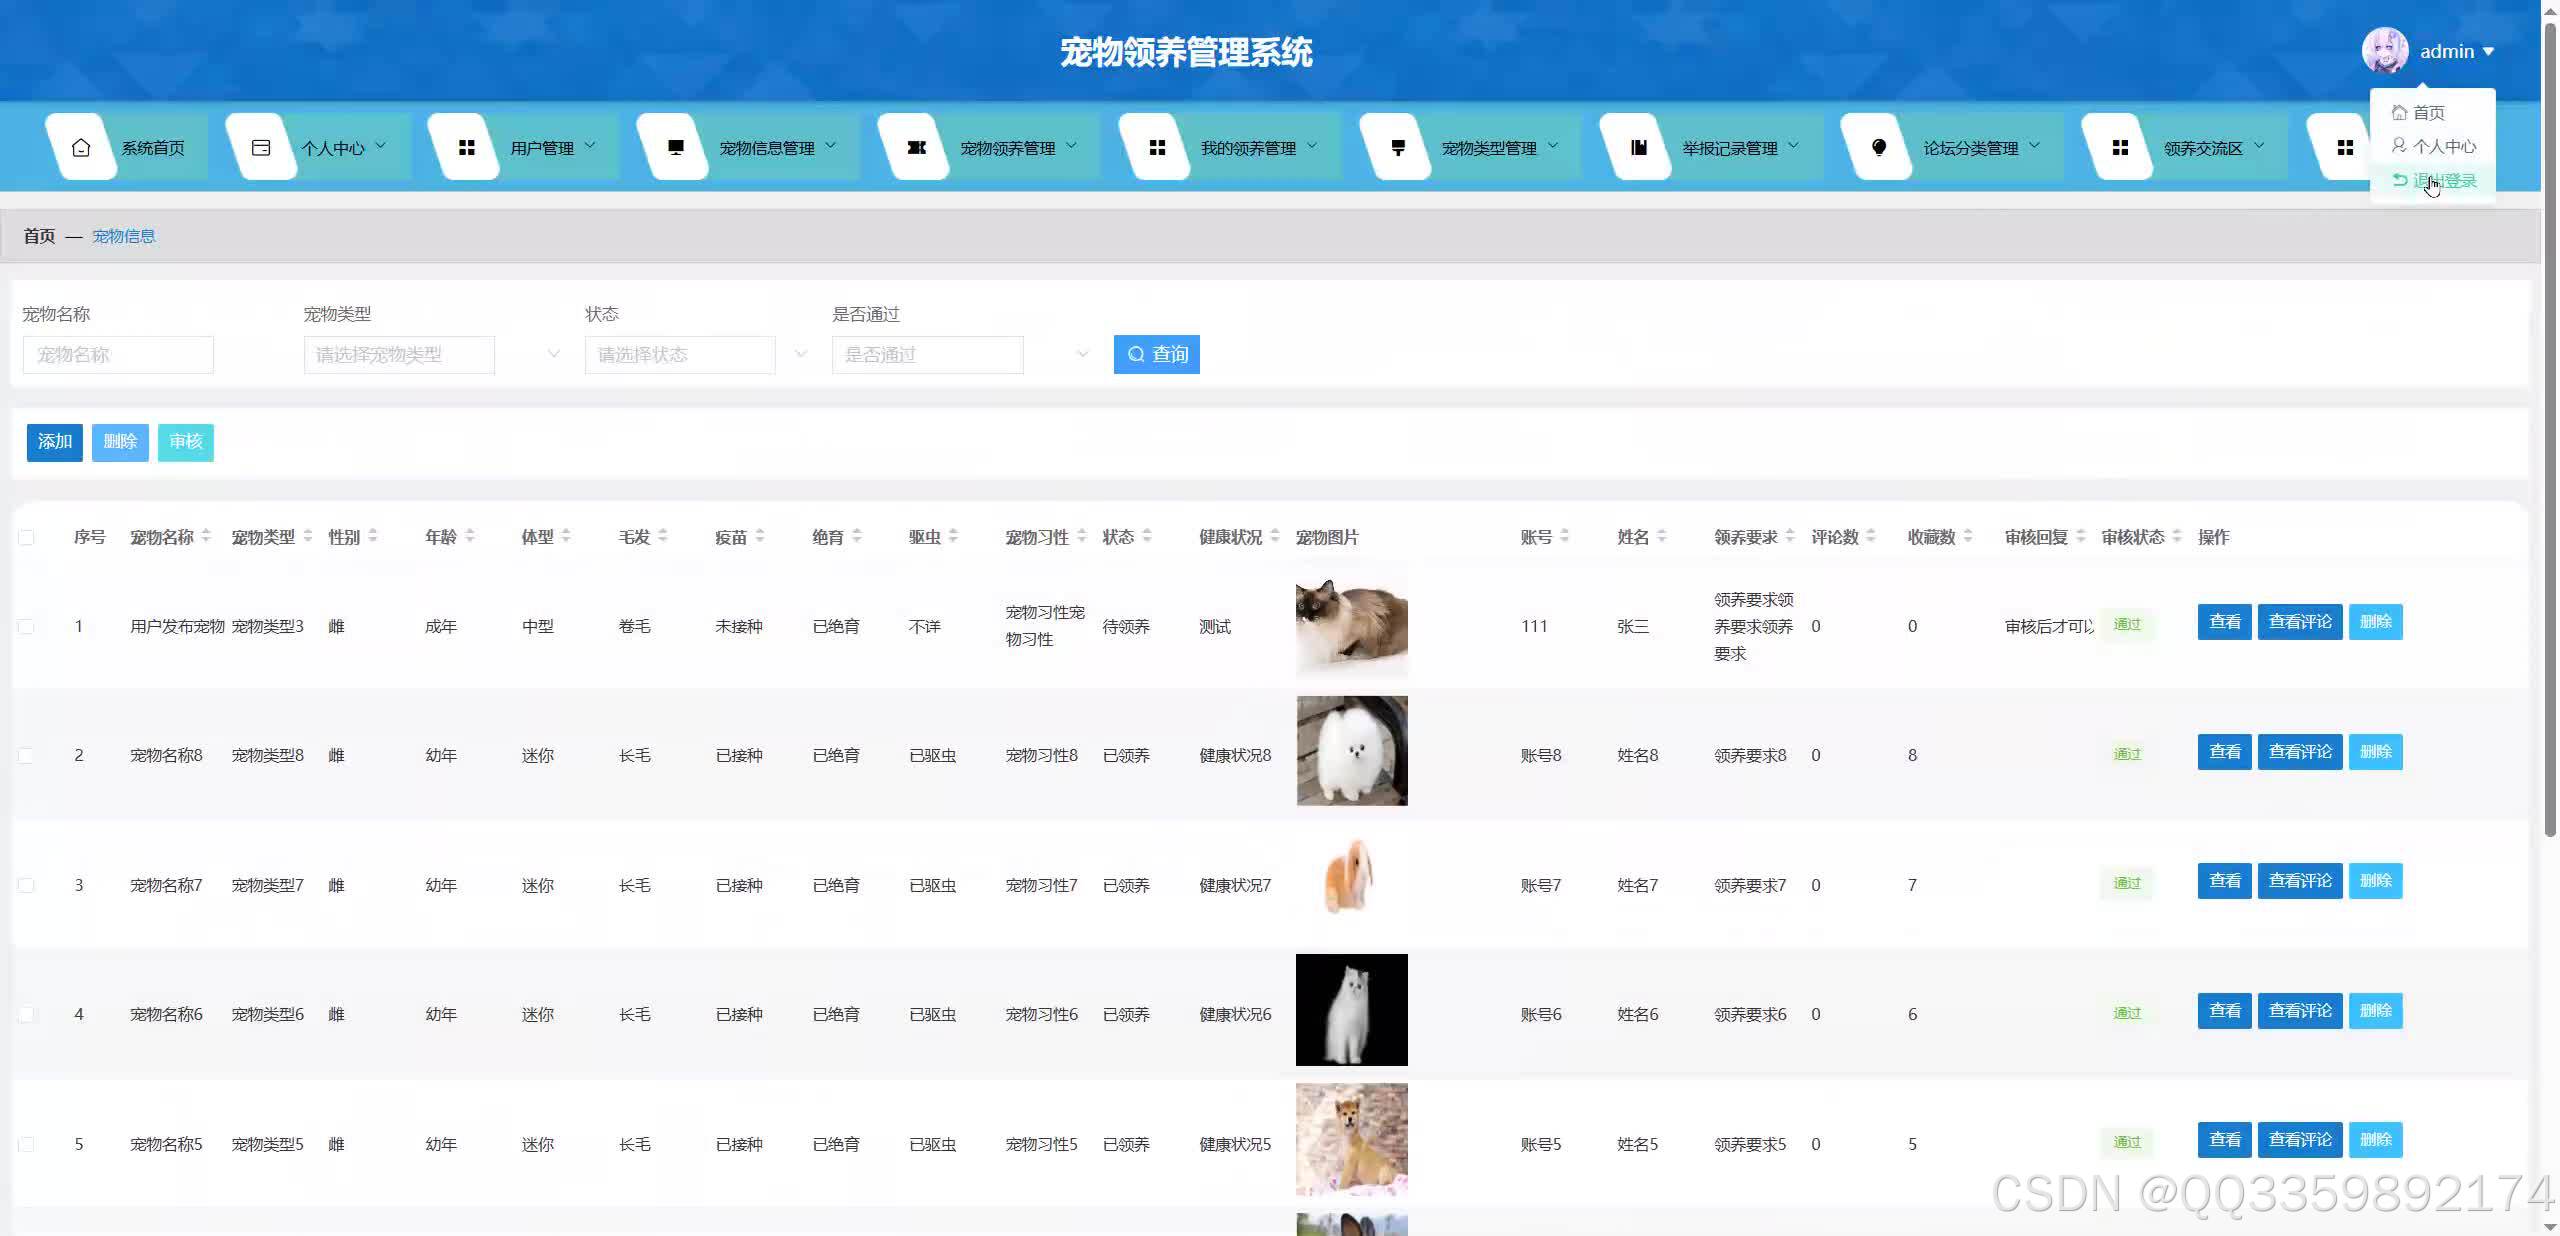Viewport: 2560px width, 1236px height.
Task: Click the 论坛分类管理 tag icon
Action: 1879,146
